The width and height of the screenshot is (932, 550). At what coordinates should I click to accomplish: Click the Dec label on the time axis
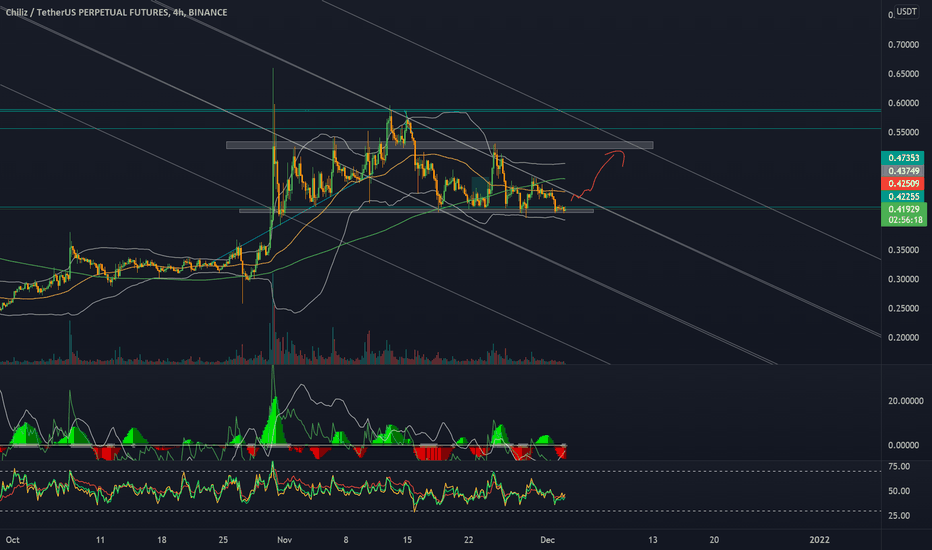[x=547, y=540]
